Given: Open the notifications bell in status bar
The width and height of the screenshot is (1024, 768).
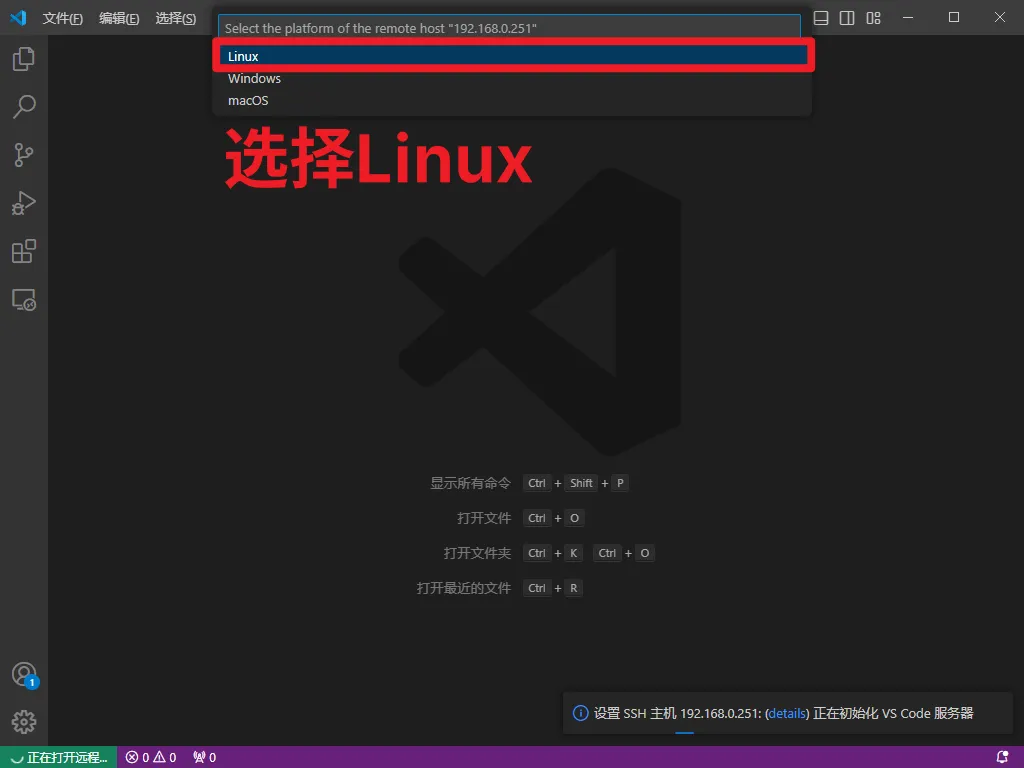Looking at the screenshot, I should coord(1002,757).
